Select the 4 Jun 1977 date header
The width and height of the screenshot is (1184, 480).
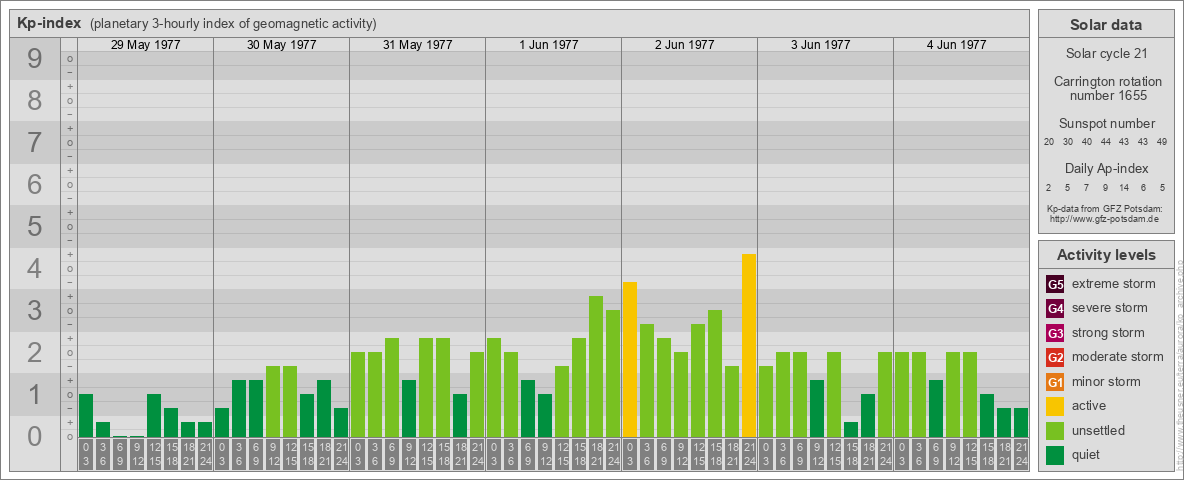click(x=957, y=45)
